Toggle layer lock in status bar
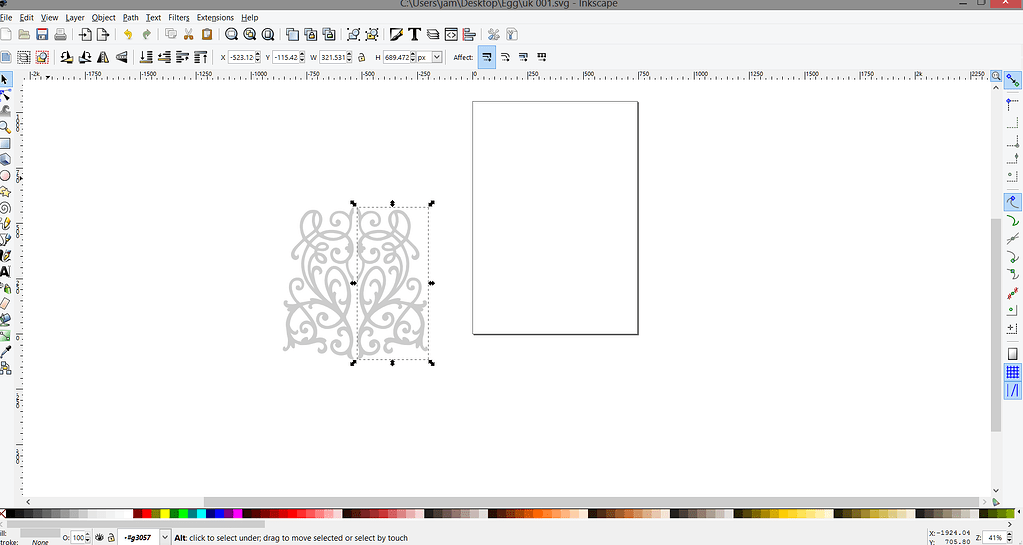This screenshot has height=545, width=1023. tap(112, 538)
